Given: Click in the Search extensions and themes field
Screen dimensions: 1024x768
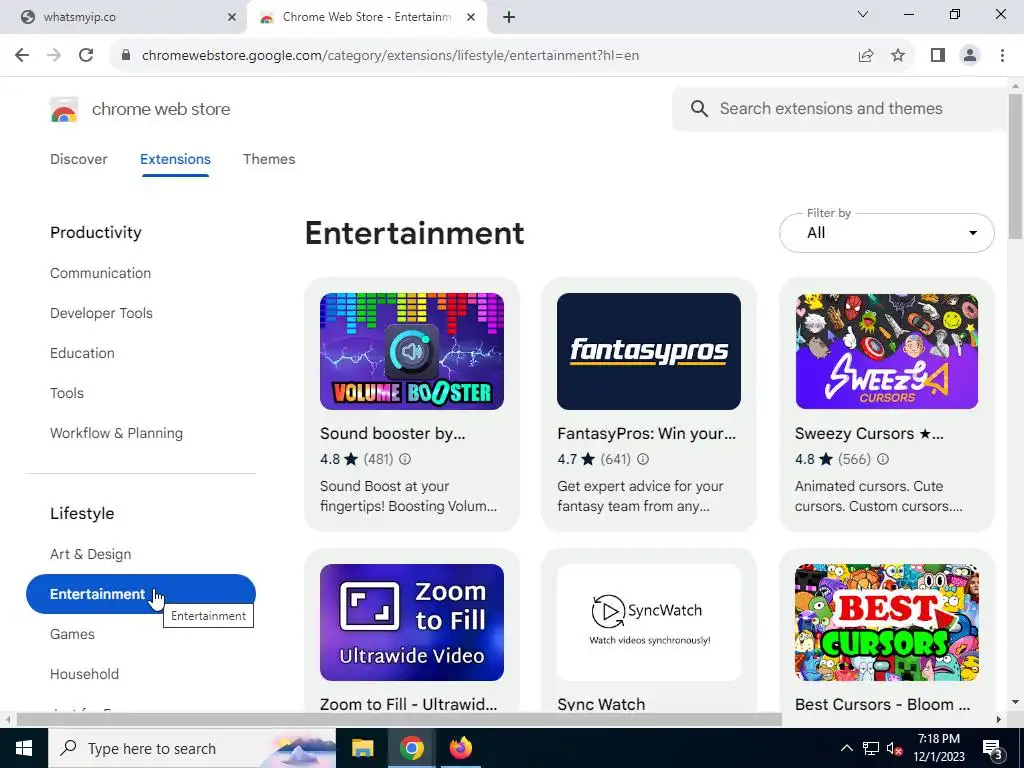Looking at the screenshot, I should [x=842, y=108].
